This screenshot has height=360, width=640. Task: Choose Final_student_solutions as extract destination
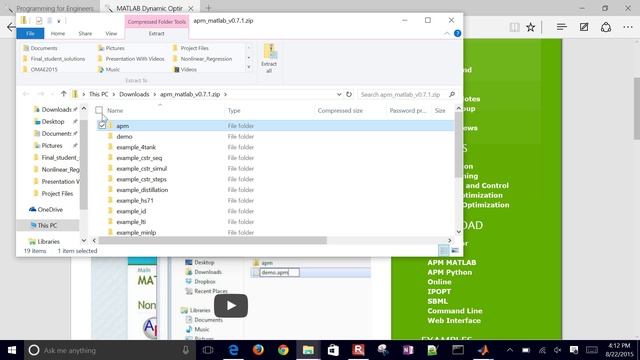[x=54, y=59]
